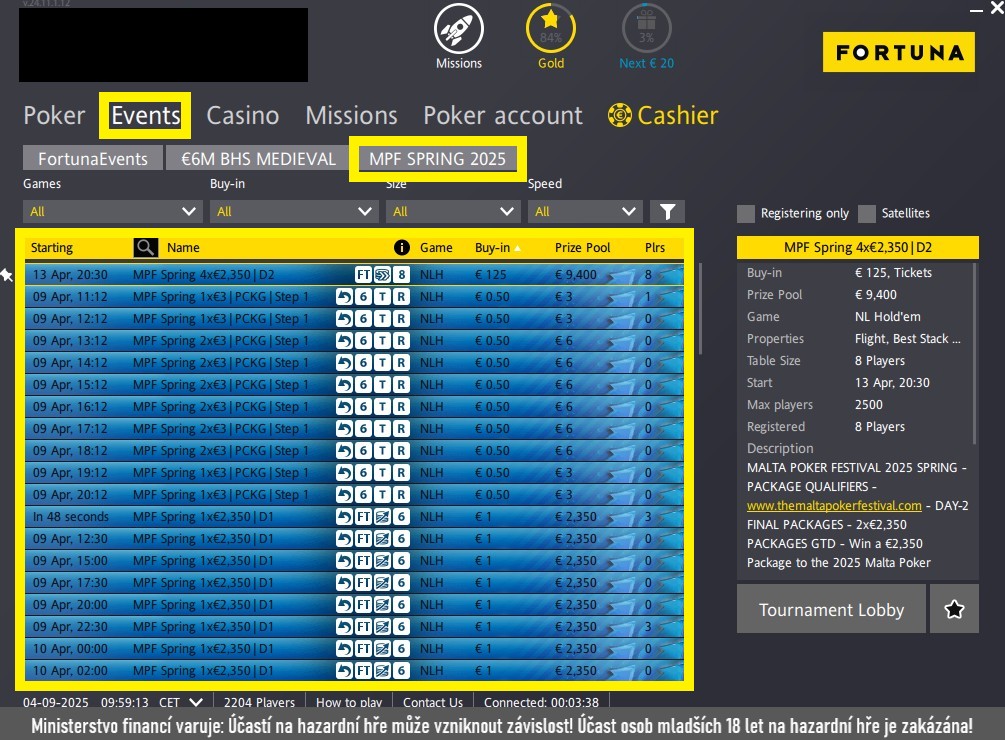The image size is (1005, 740).
Task: Sort the table by Game column
Action: 436,247
